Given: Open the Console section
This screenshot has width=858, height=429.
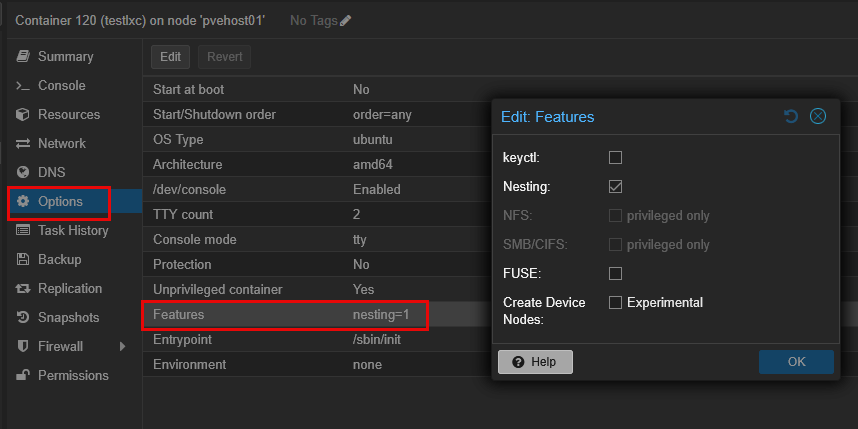Looking at the screenshot, I should coord(74,85).
